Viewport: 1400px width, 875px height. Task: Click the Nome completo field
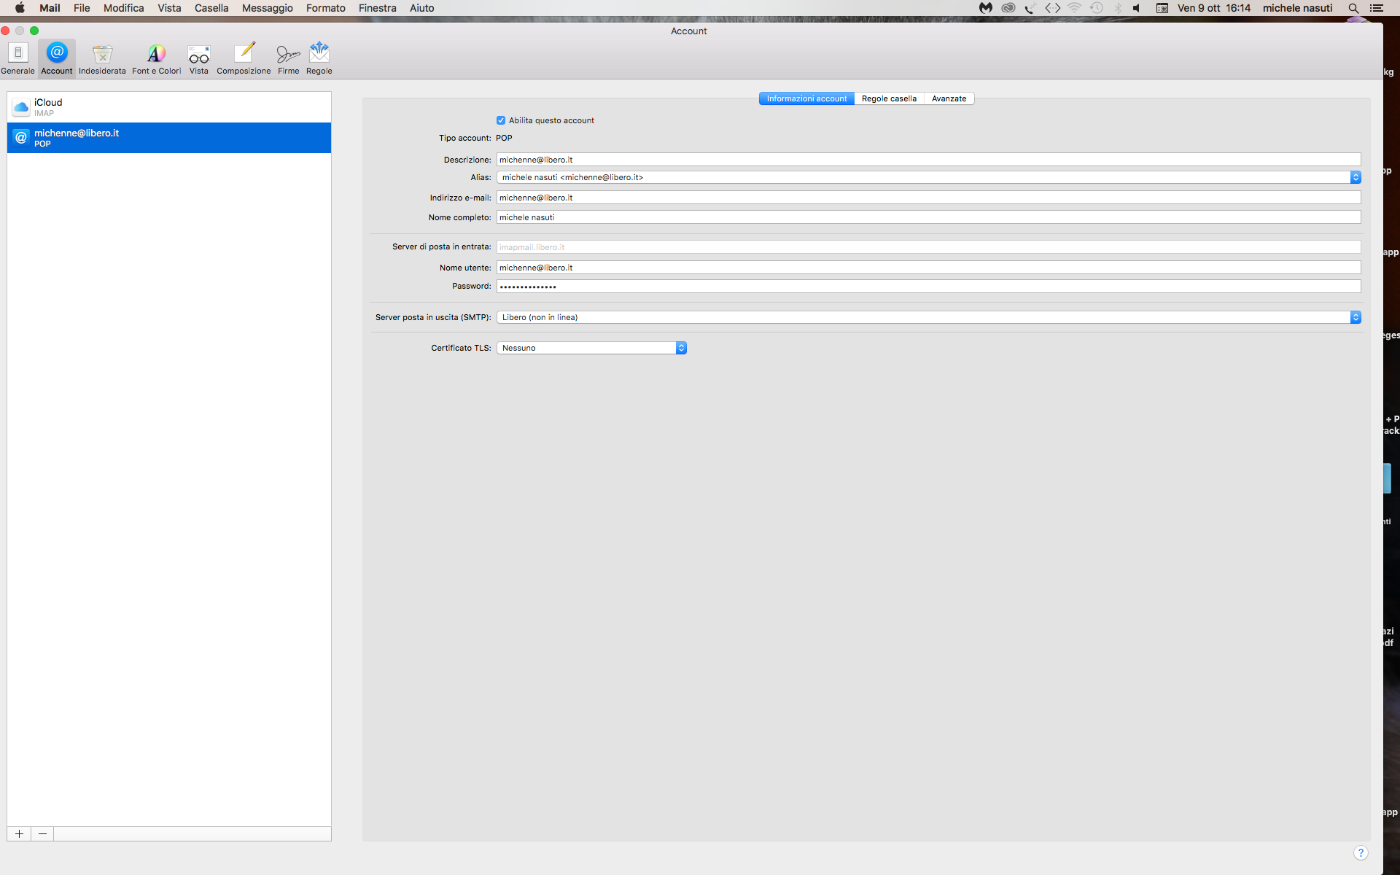tap(929, 217)
